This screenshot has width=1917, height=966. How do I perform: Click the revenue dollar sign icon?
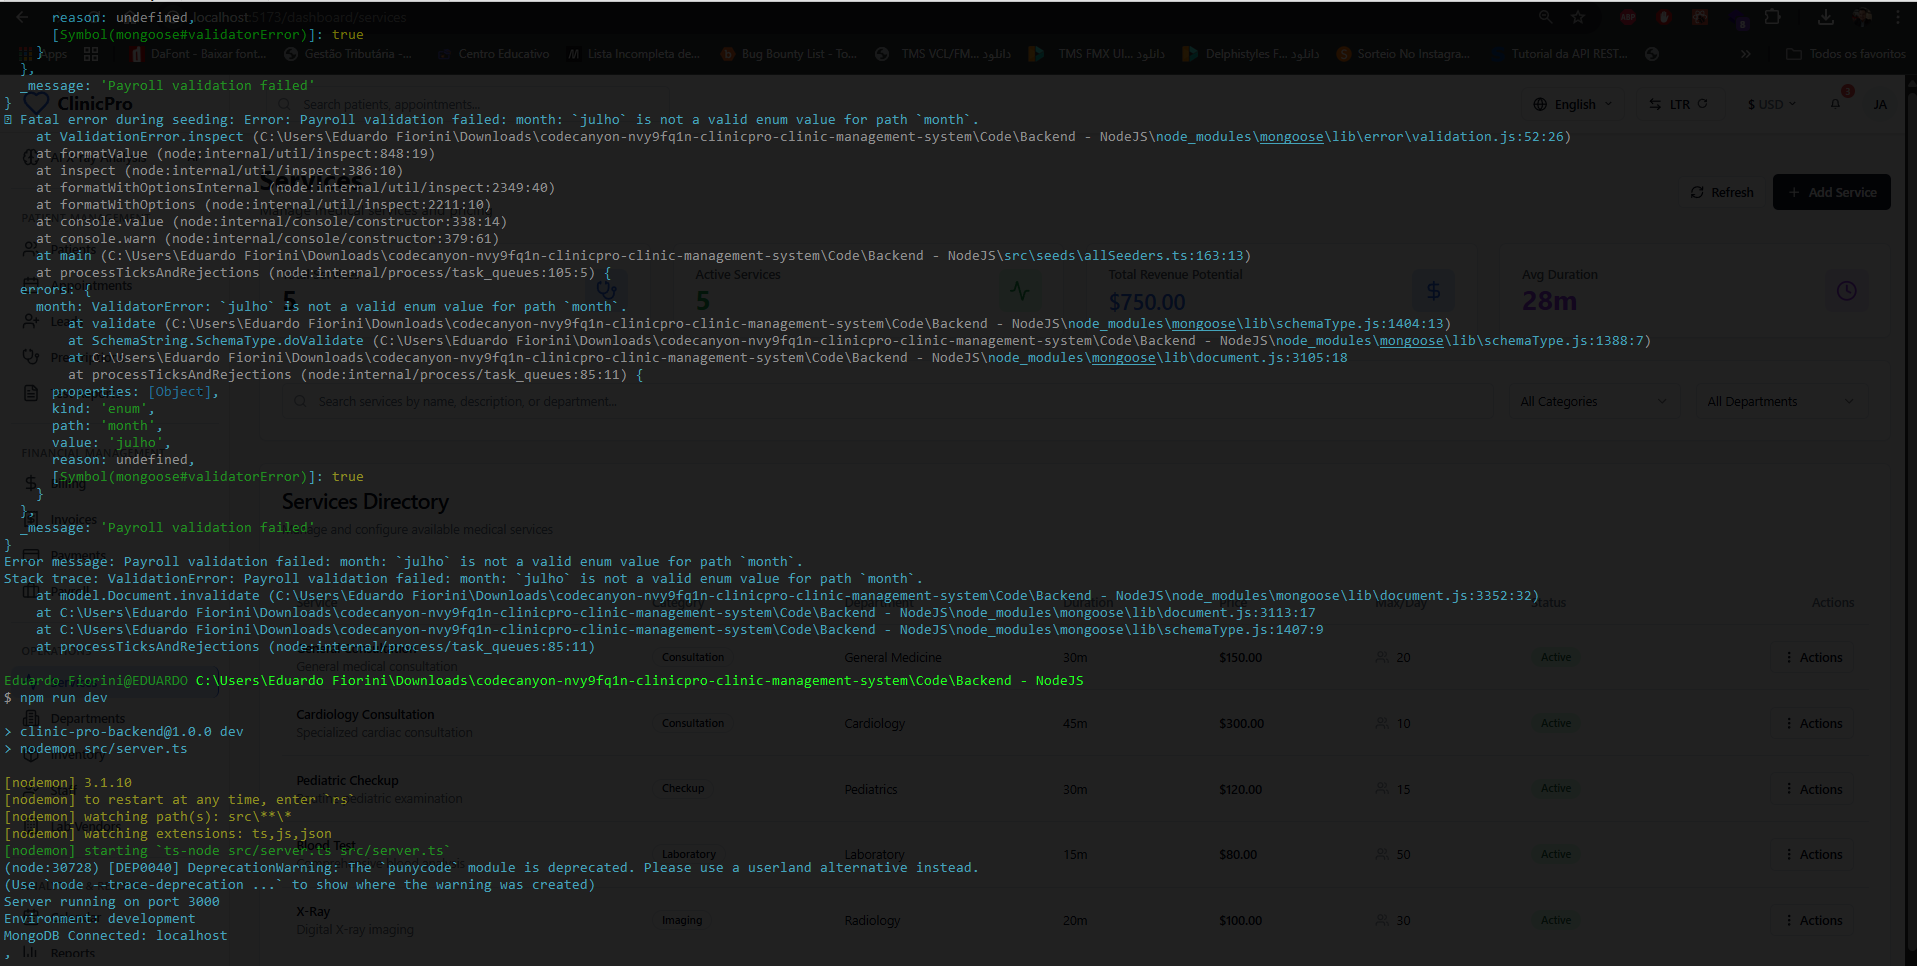tap(1433, 291)
